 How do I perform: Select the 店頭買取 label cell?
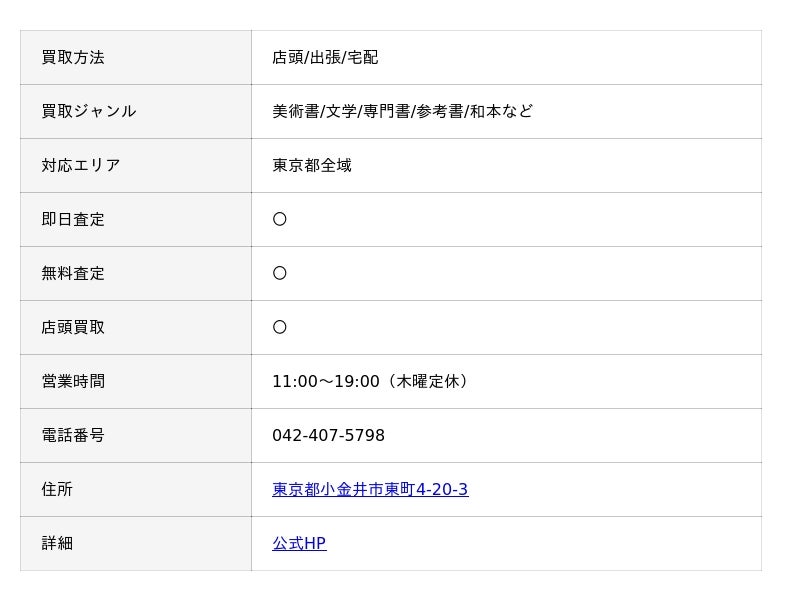[x=136, y=328]
